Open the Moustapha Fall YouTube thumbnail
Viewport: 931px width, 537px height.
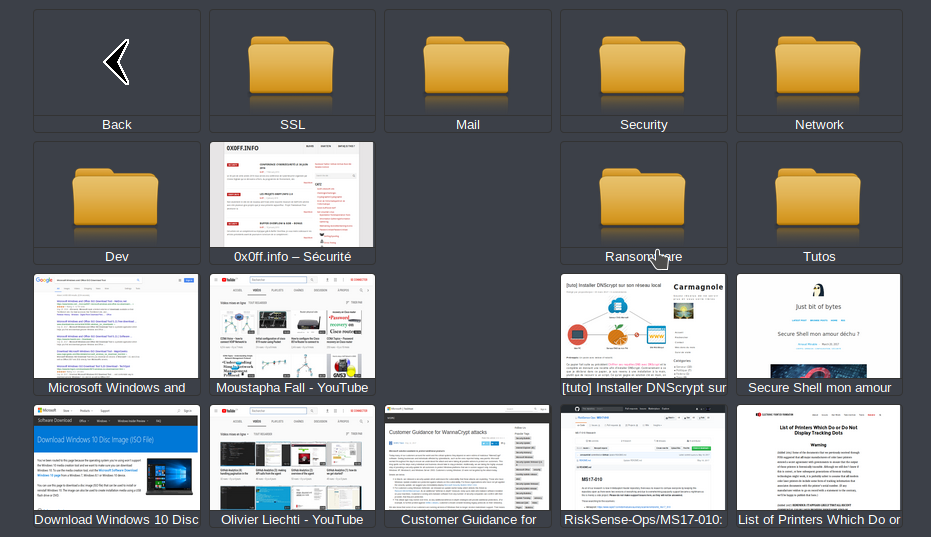point(292,326)
